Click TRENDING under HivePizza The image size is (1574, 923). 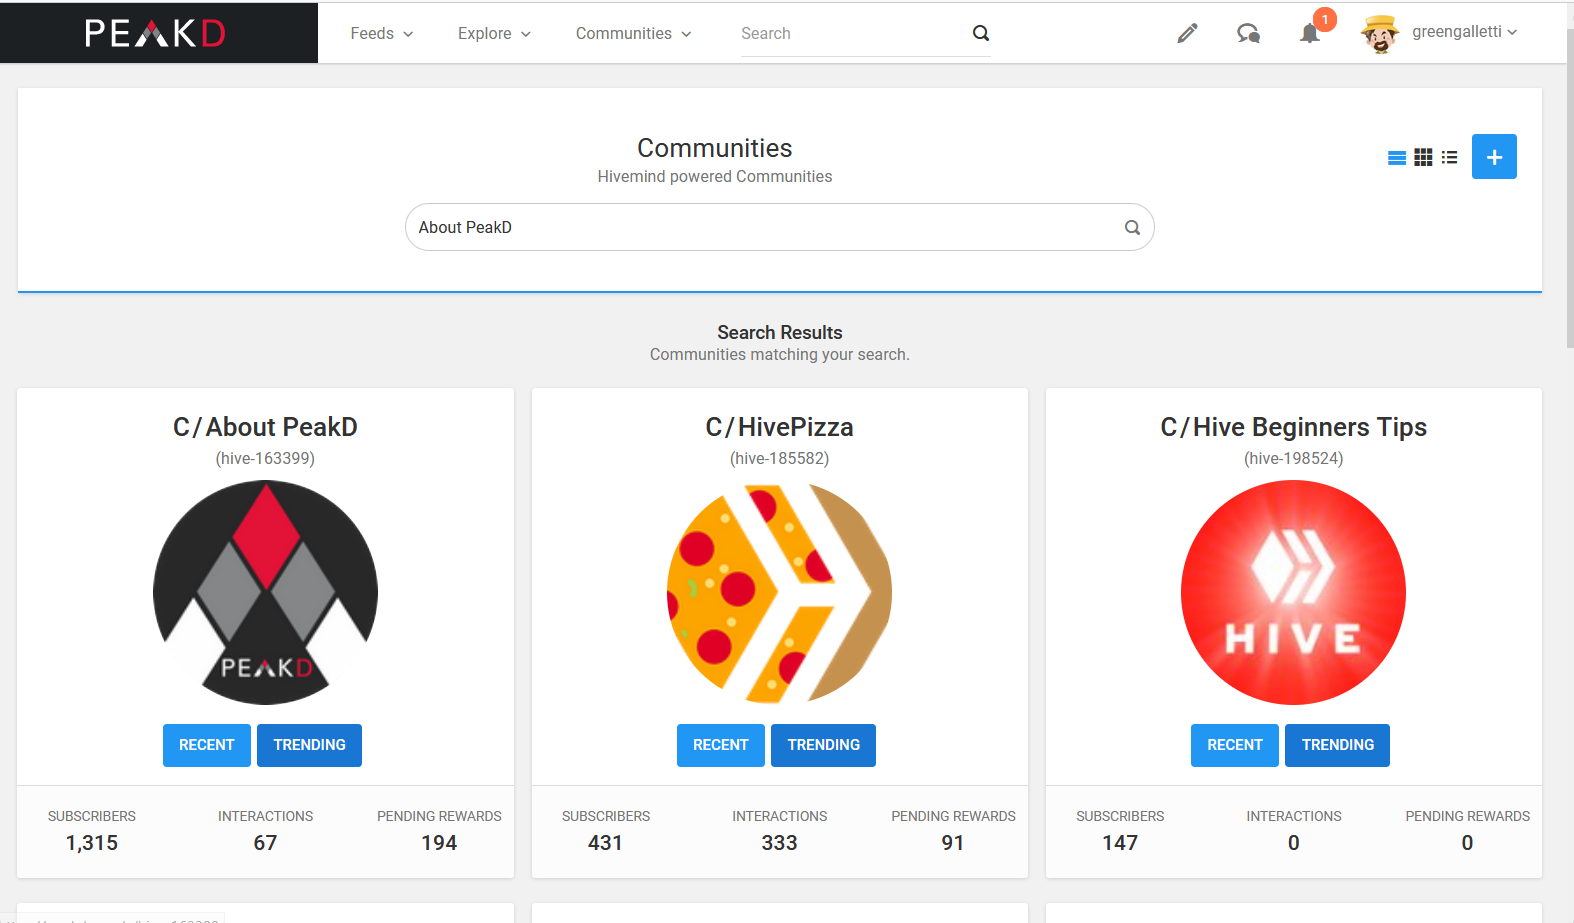pos(823,745)
